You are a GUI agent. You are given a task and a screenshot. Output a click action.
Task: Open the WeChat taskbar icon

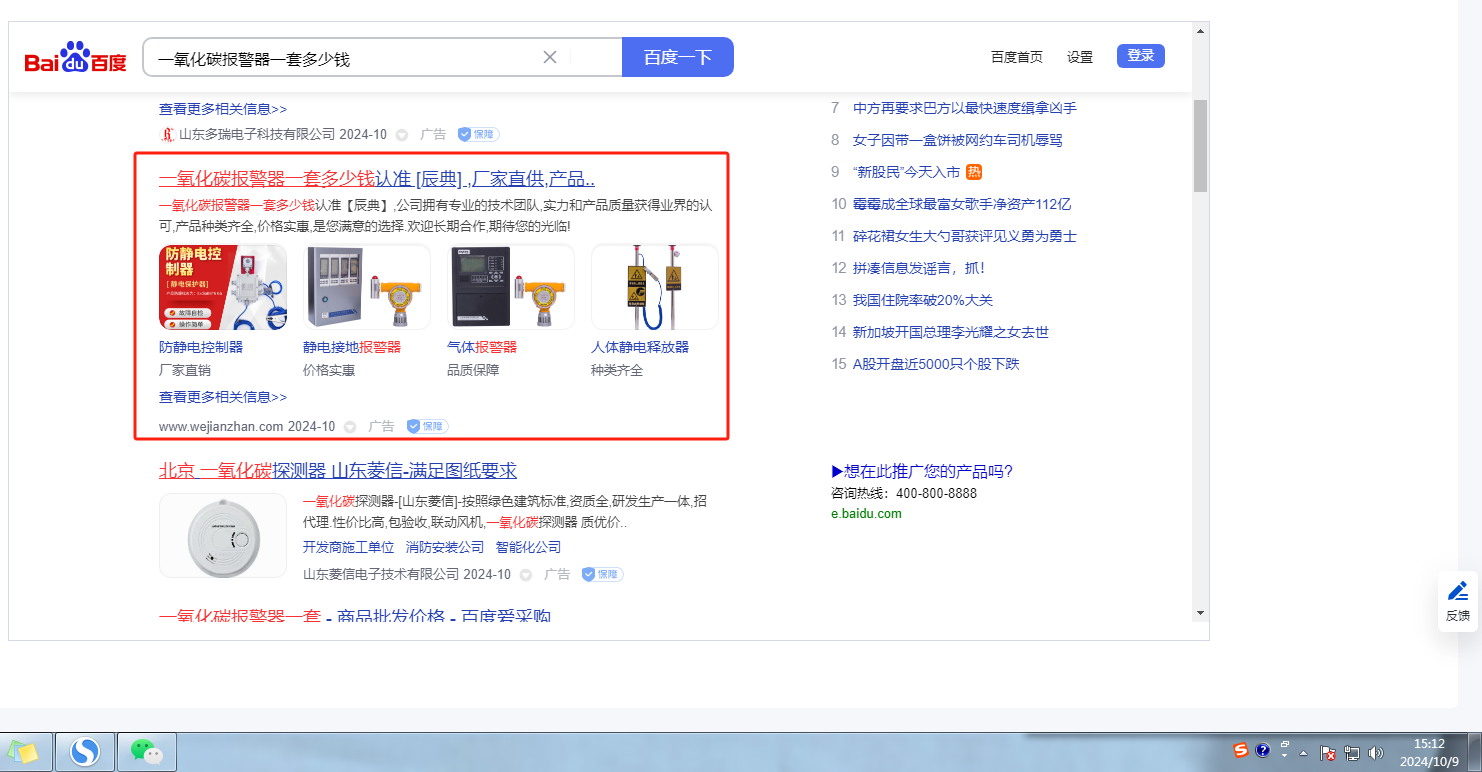tap(147, 751)
